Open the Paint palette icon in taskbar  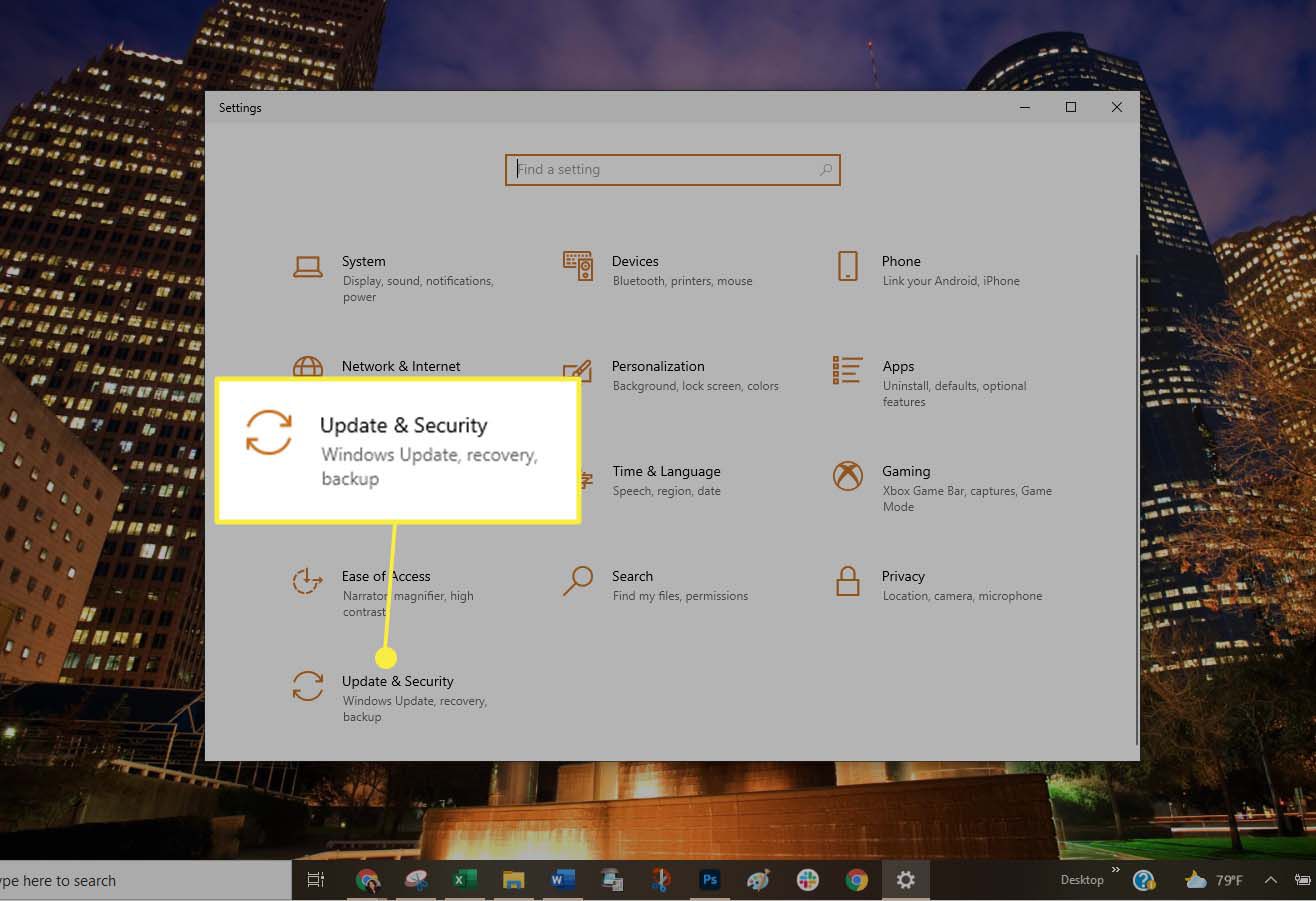click(x=759, y=880)
